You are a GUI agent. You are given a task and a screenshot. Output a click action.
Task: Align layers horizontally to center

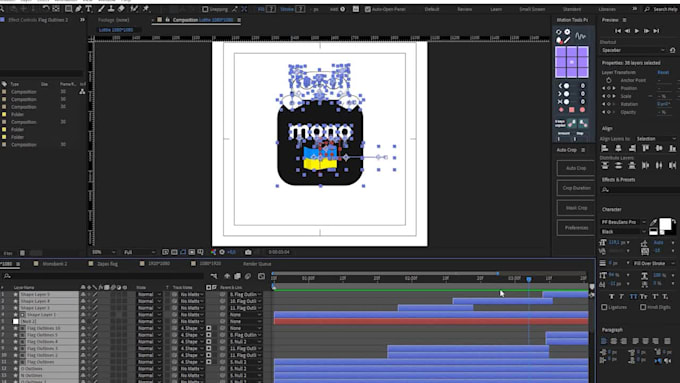[x=618, y=148]
